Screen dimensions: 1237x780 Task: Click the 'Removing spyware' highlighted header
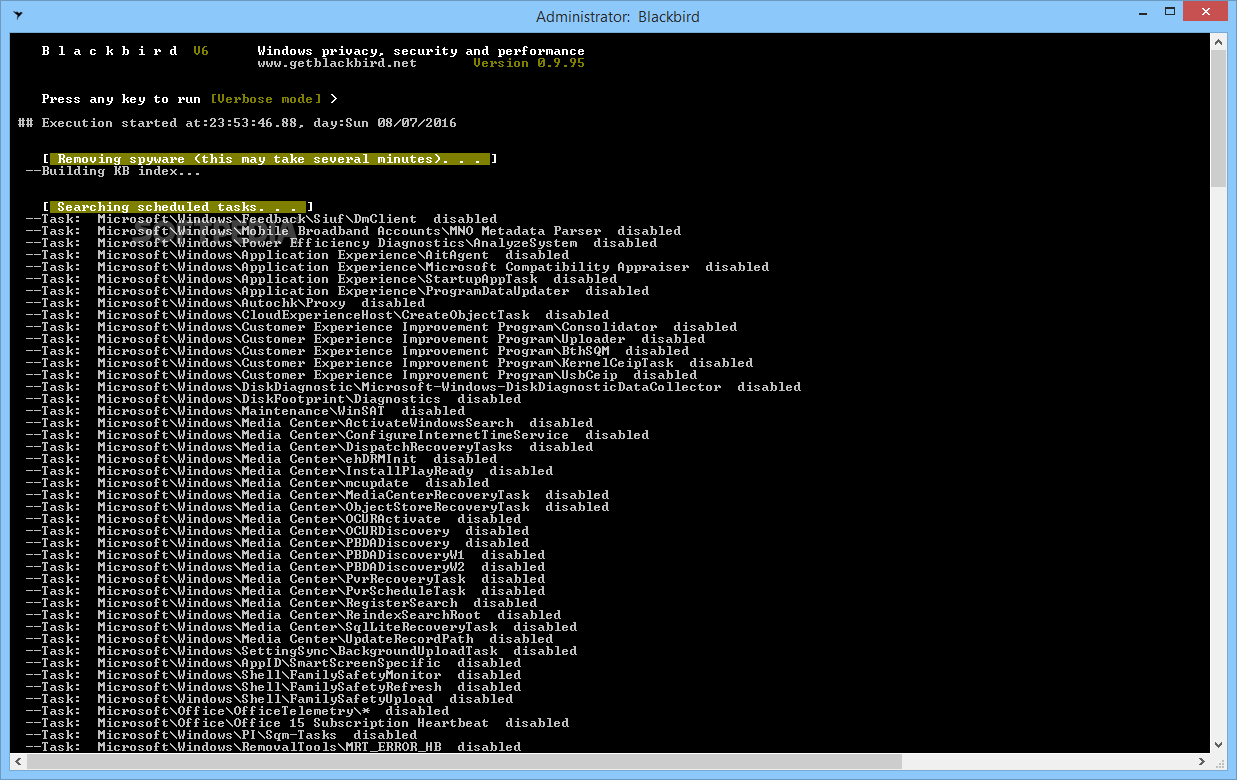pyautogui.click(x=270, y=159)
